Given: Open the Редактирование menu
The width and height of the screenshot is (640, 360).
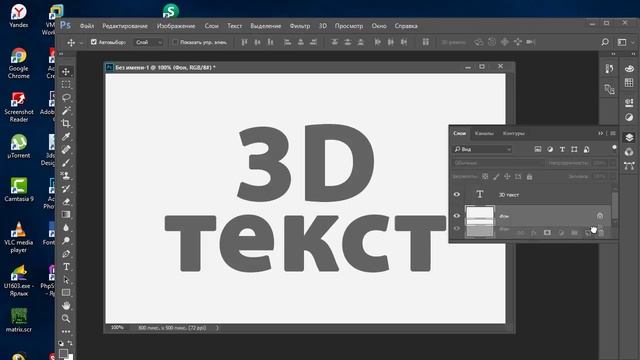Looking at the screenshot, I should pos(125,26).
